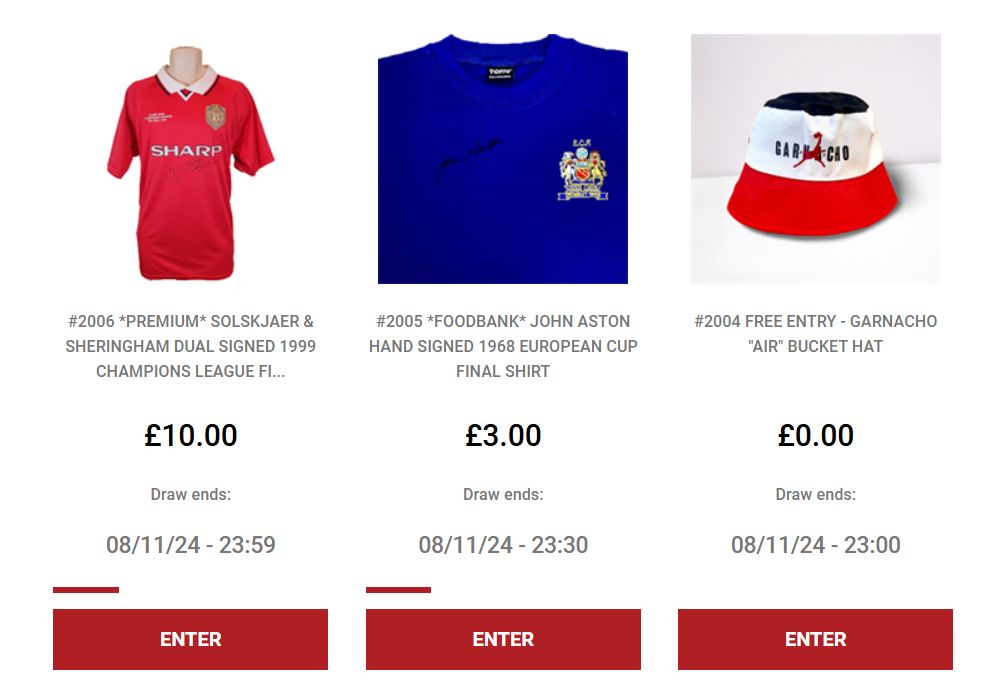Open the red Sharp signed shirt image
Screen dimensions: 985x698
(x=190, y=159)
